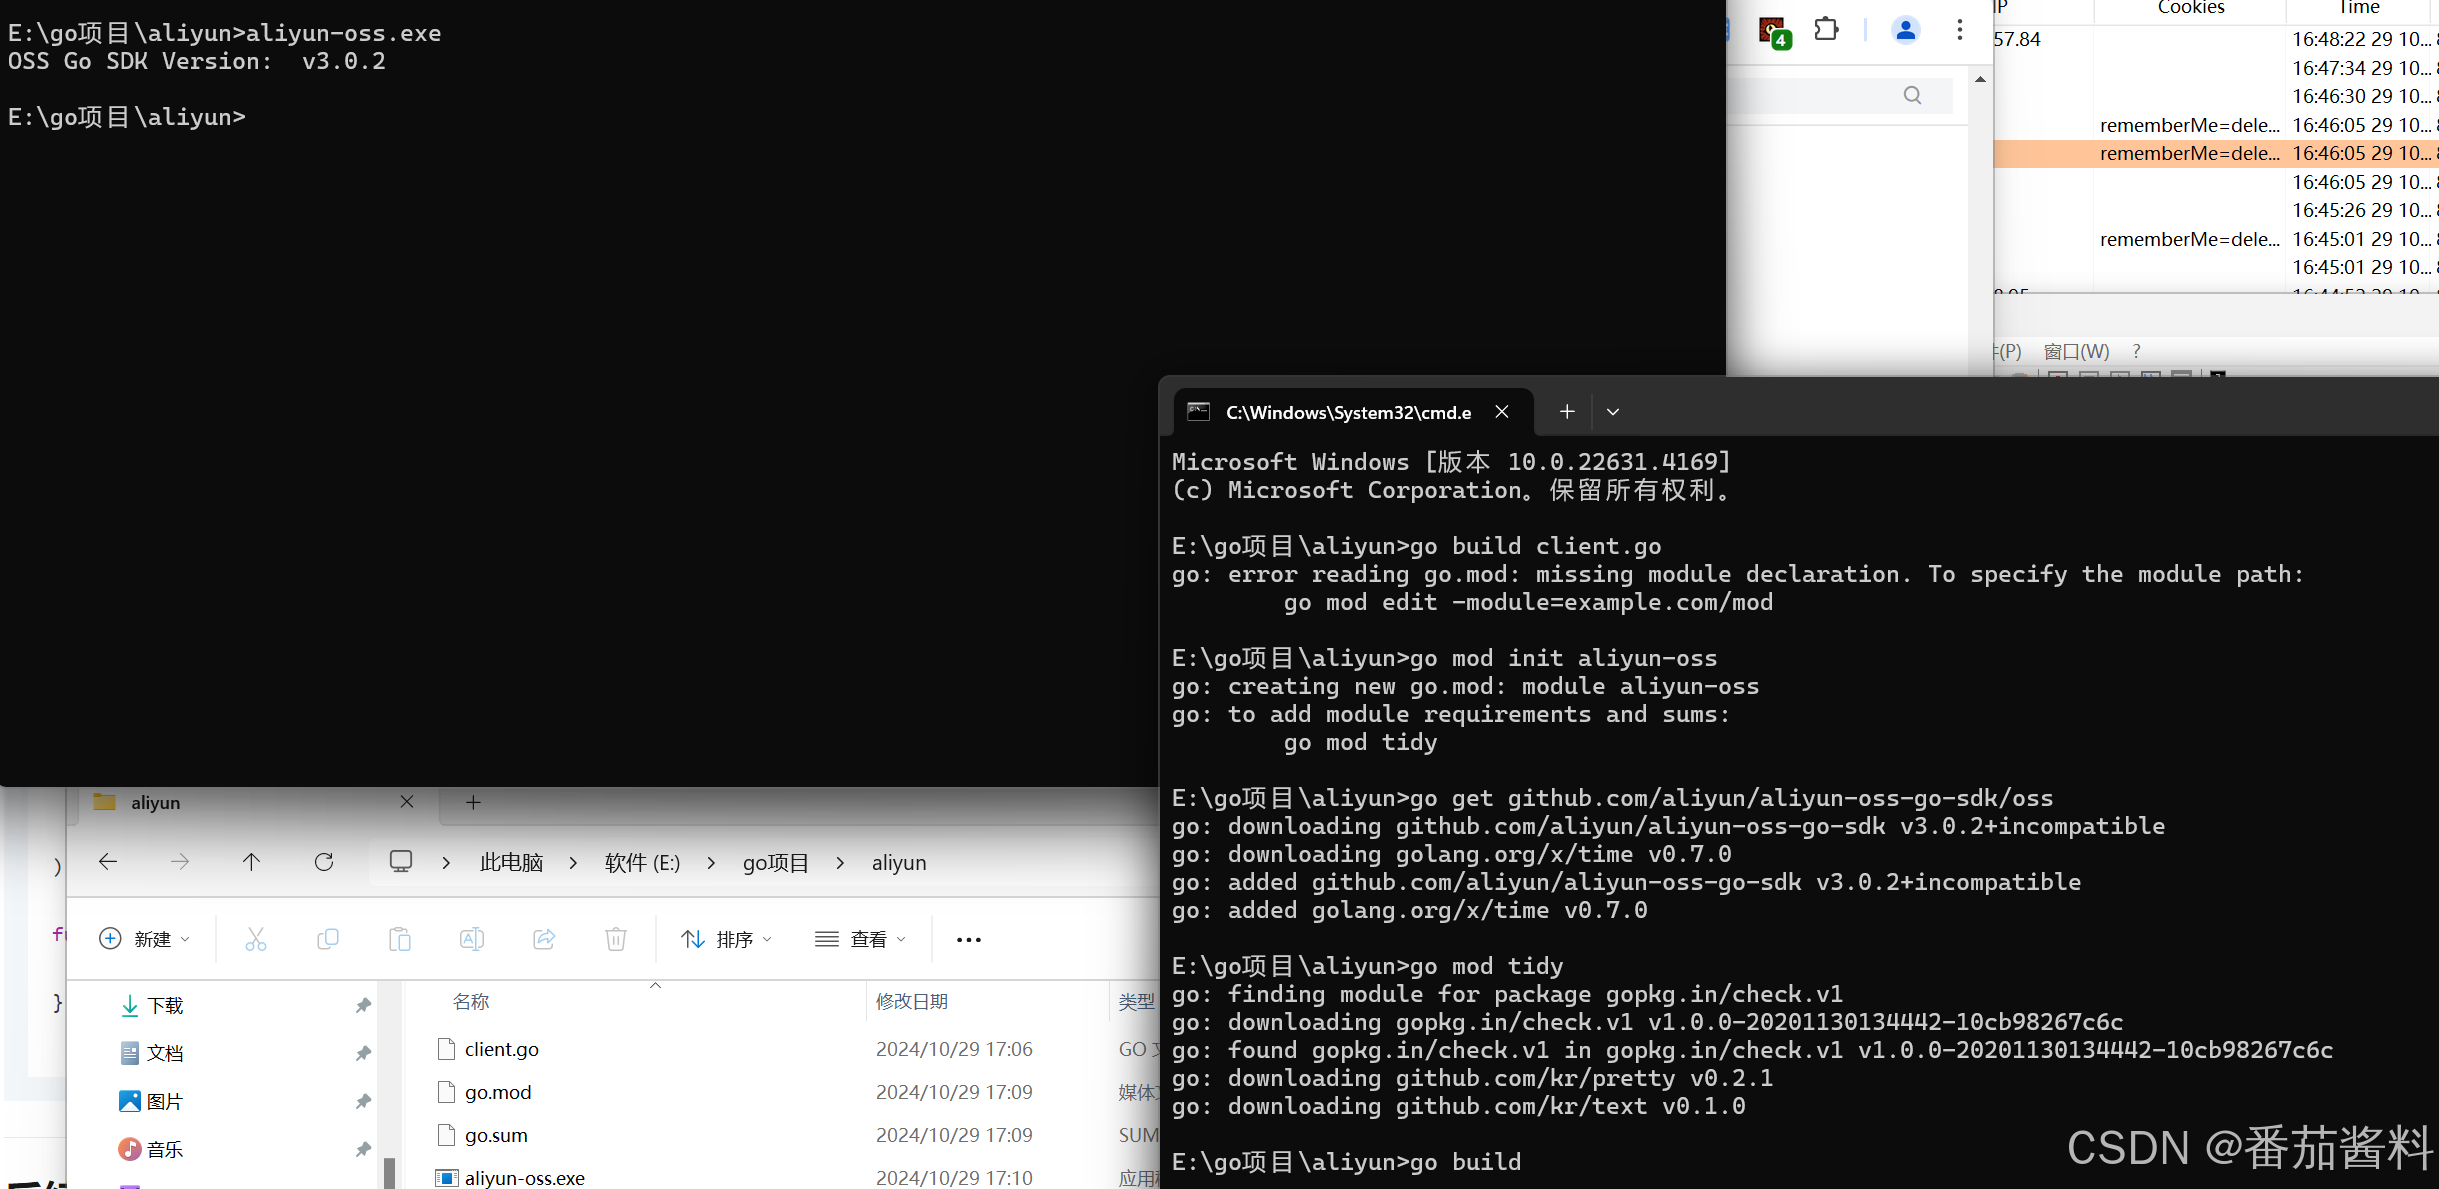Screen dimensions: 2439x1189
Task: Open the browser three-dot menu
Action: click(1960, 30)
